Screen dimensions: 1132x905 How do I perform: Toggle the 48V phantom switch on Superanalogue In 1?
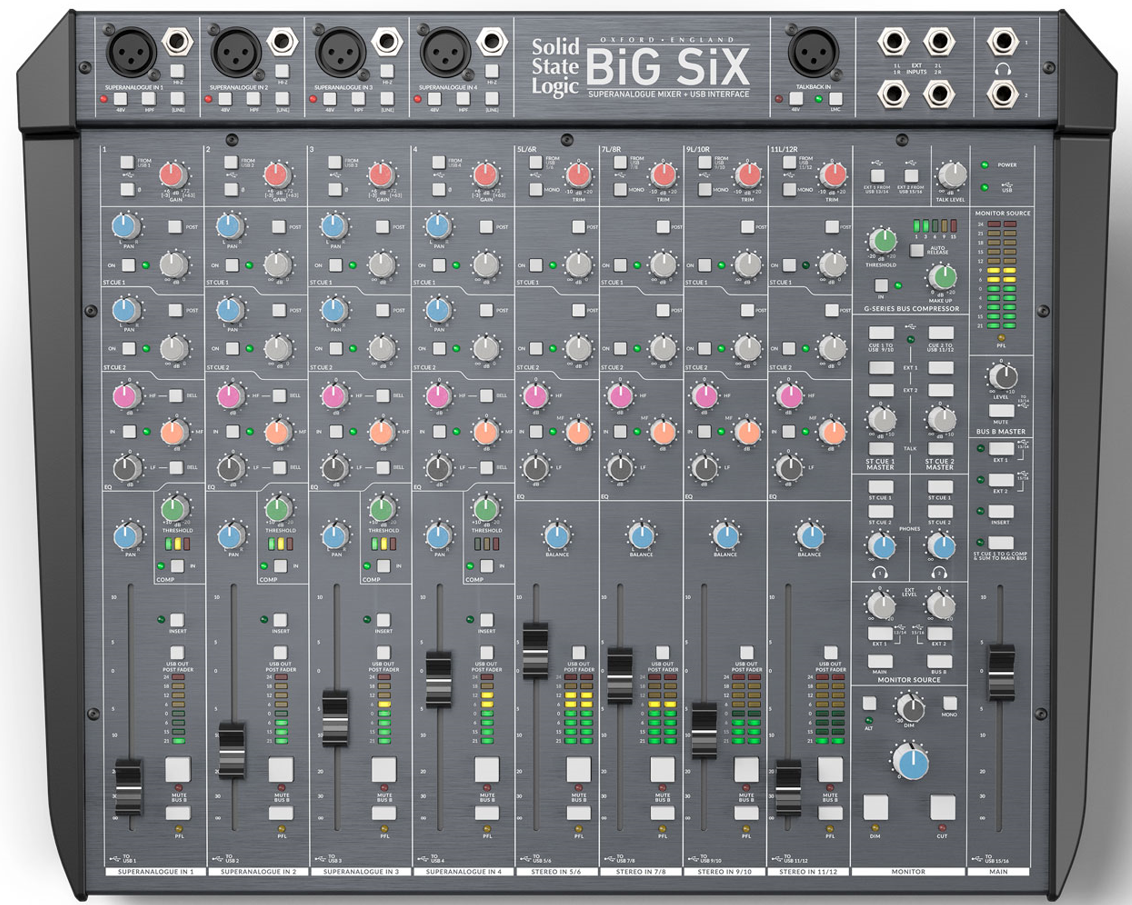click(121, 99)
